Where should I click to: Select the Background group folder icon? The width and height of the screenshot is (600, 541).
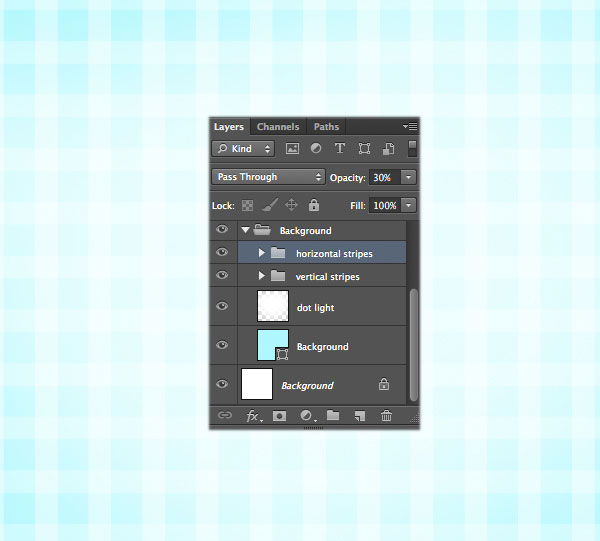point(262,230)
